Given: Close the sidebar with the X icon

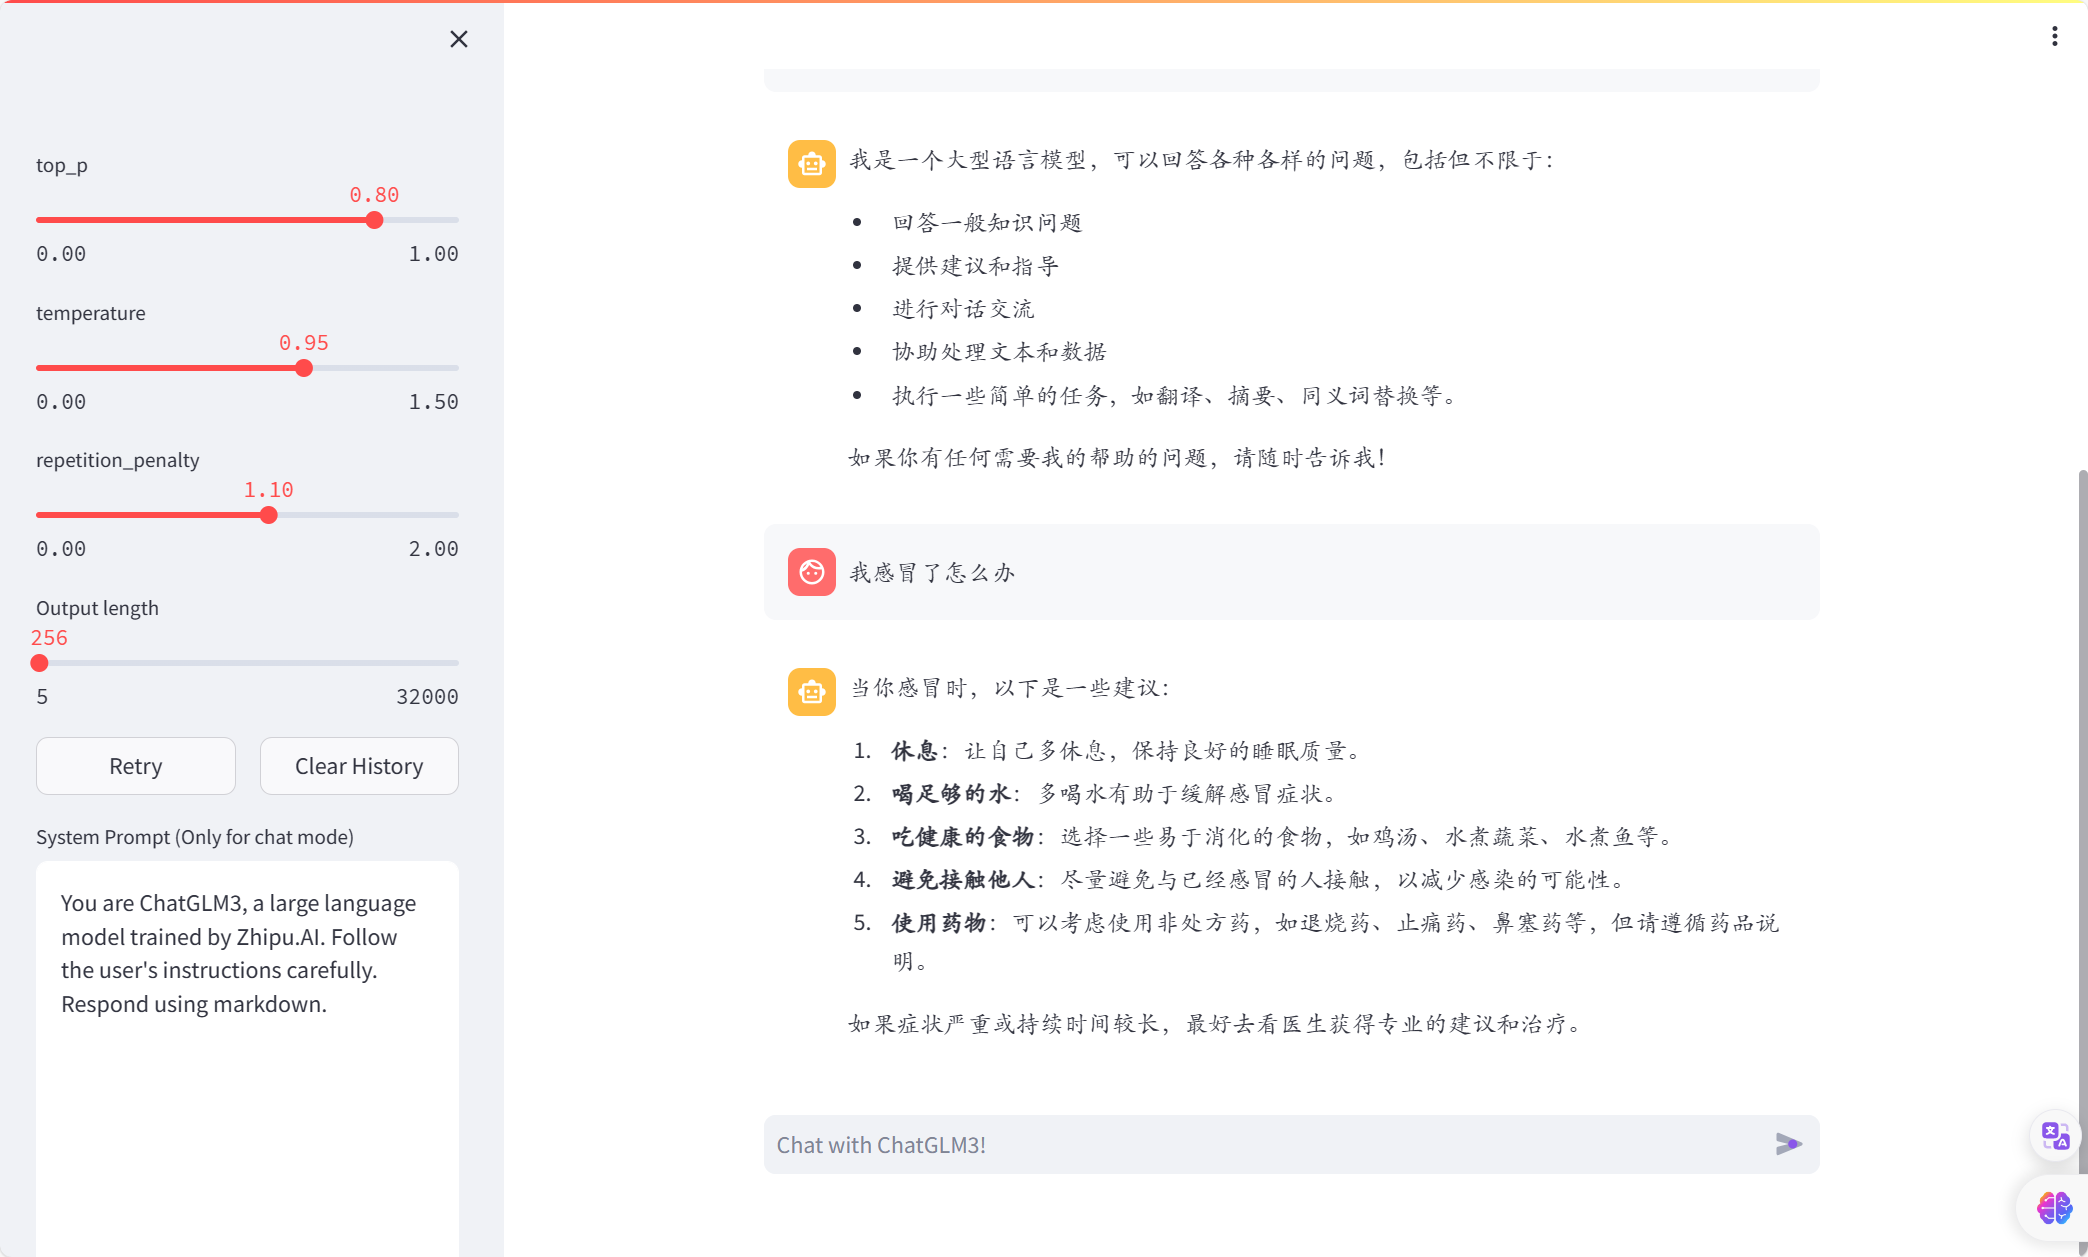Looking at the screenshot, I should [x=459, y=39].
